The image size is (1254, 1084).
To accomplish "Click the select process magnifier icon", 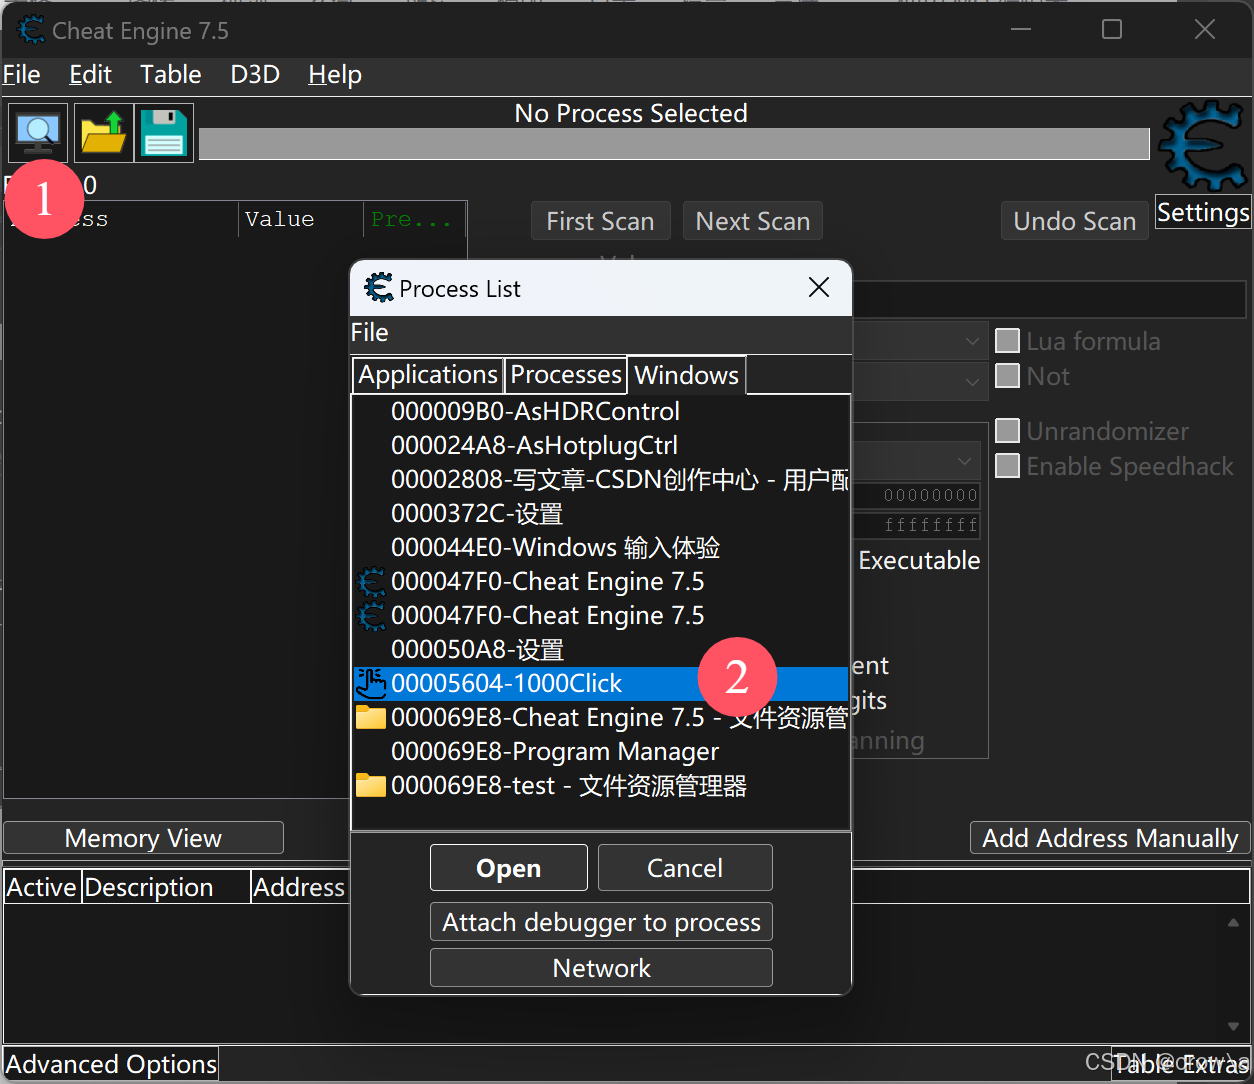I will 37,132.
